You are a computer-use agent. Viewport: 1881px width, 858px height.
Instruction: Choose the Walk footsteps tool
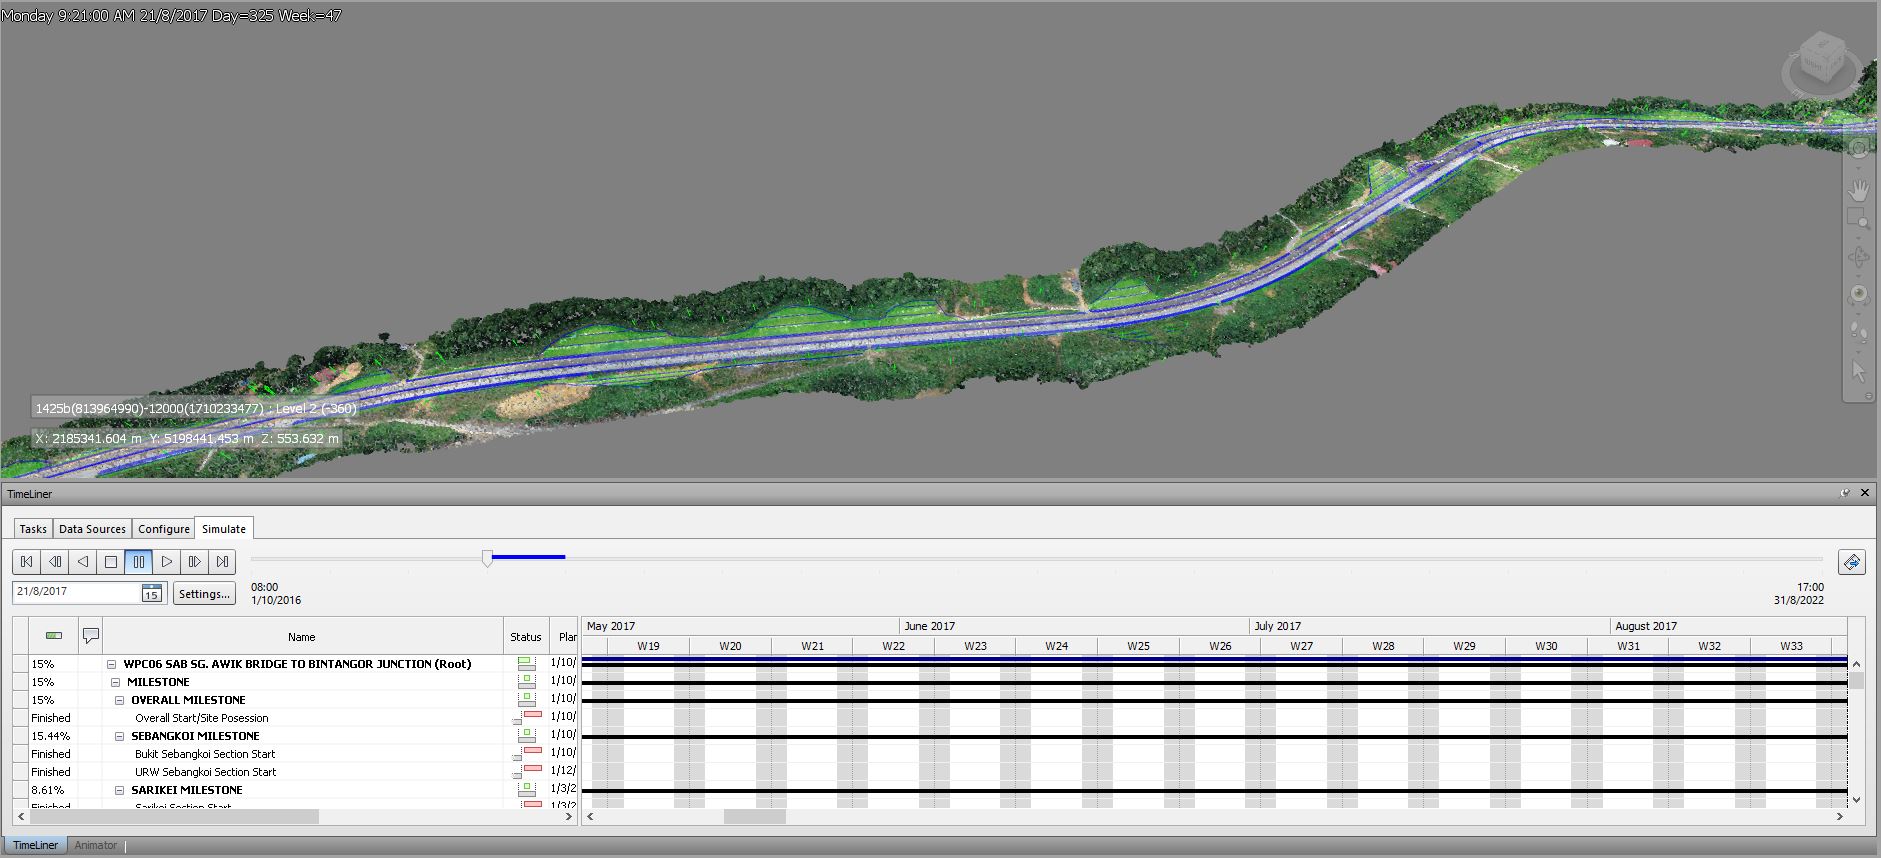point(1858,331)
